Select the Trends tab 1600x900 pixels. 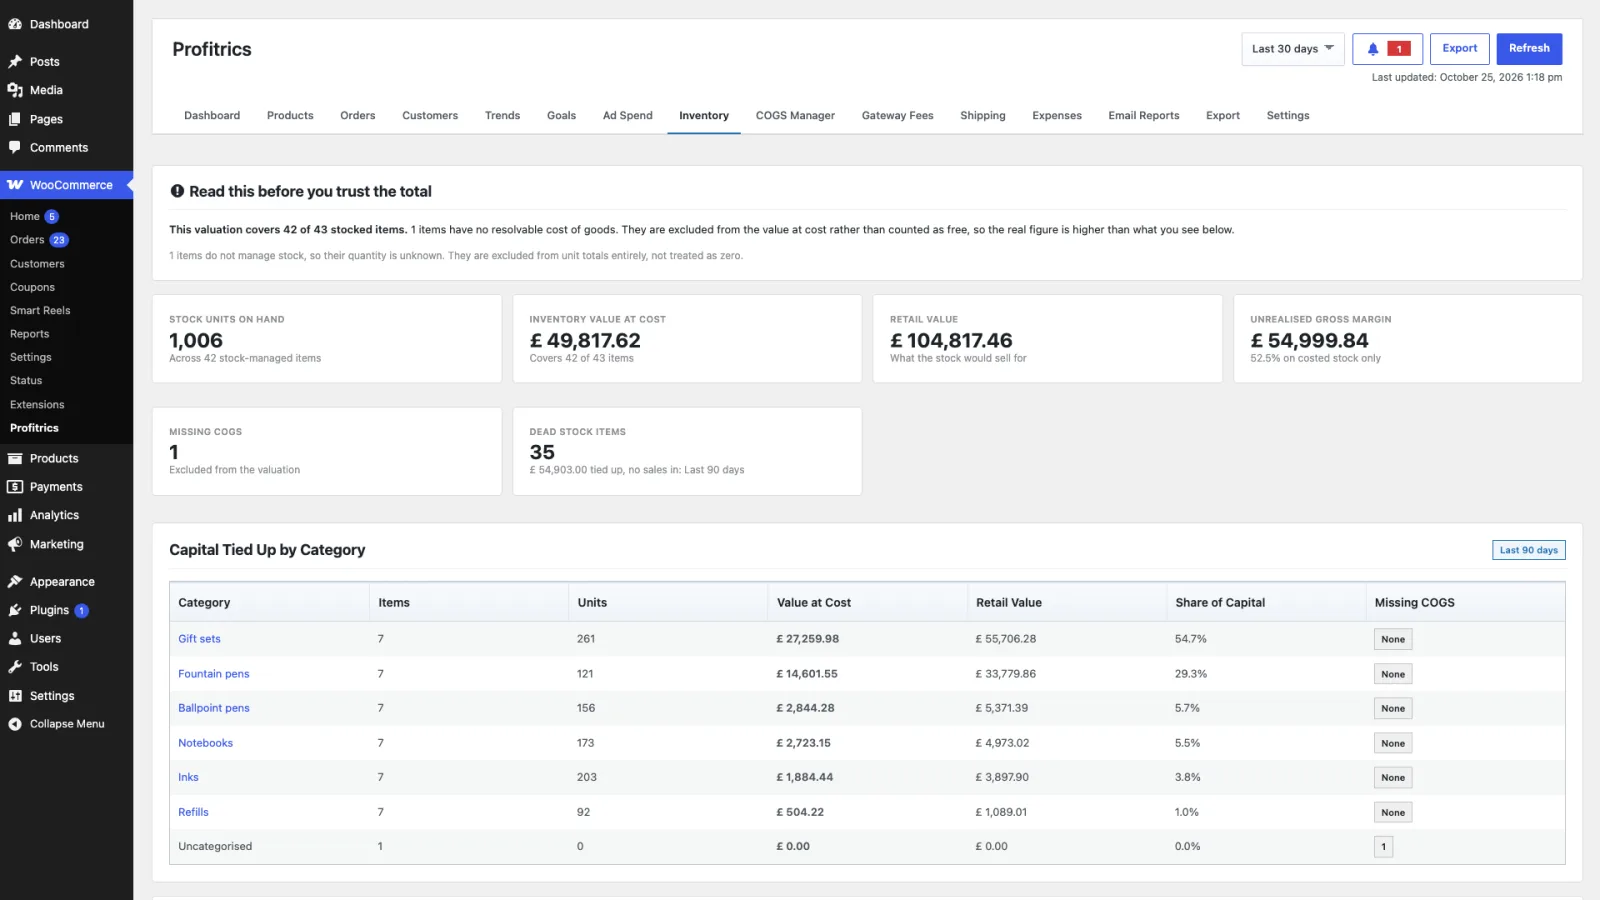[x=502, y=116]
